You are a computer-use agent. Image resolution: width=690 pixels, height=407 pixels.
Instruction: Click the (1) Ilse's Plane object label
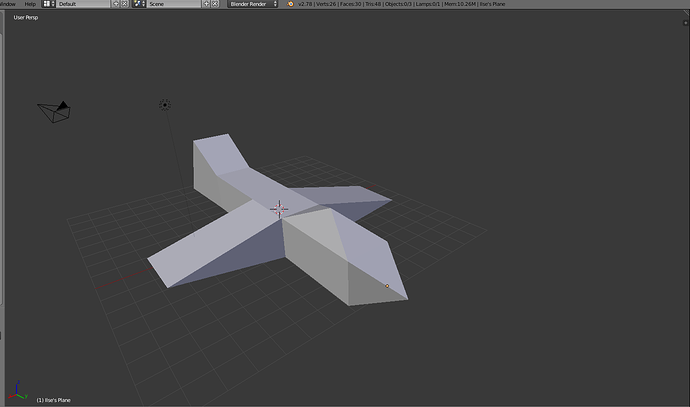pyautogui.click(x=53, y=400)
